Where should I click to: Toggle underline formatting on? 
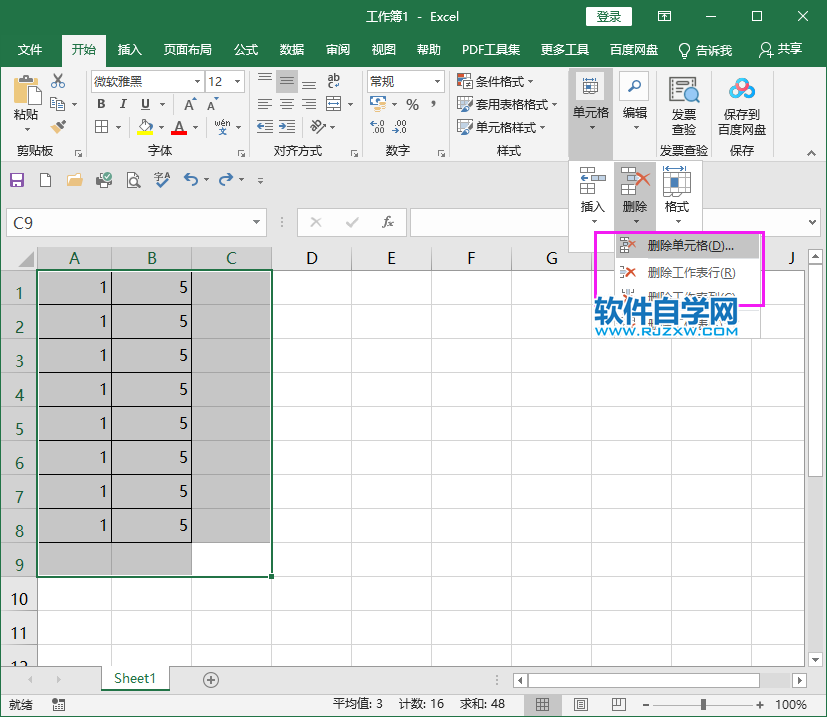pyautogui.click(x=143, y=102)
